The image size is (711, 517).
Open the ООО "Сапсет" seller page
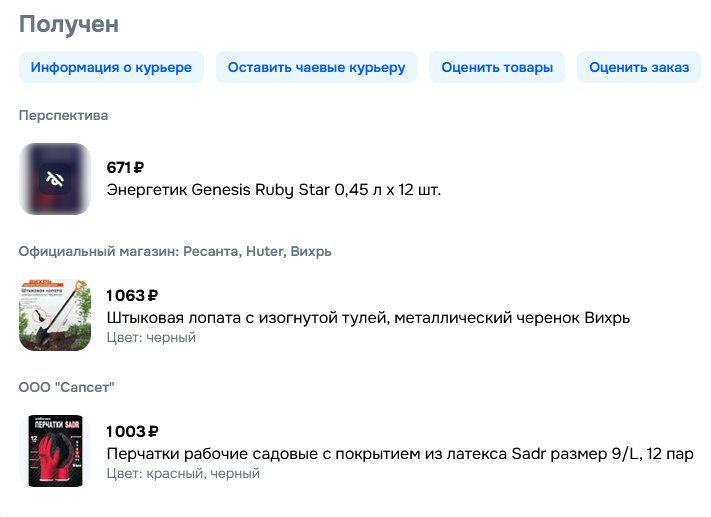(x=66, y=387)
